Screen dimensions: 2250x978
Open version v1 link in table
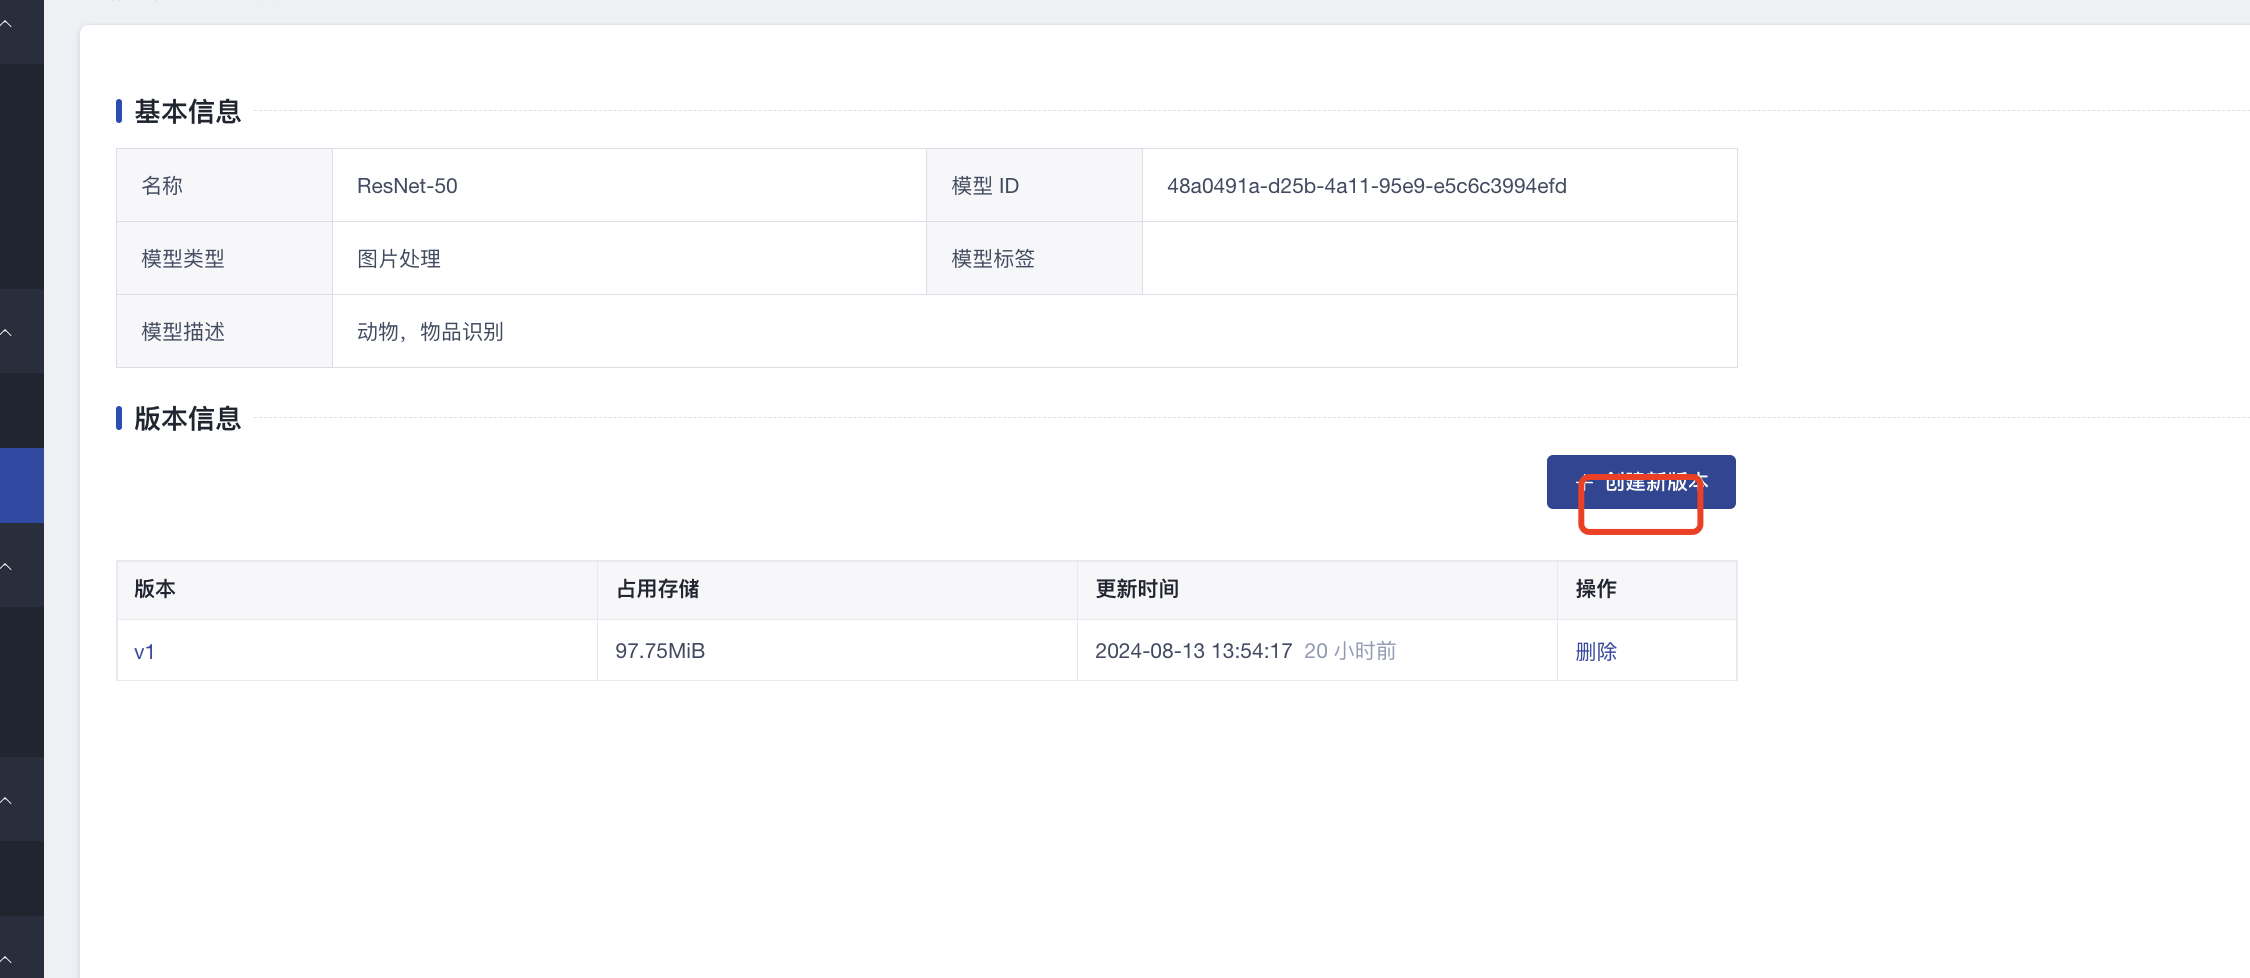click(x=144, y=652)
